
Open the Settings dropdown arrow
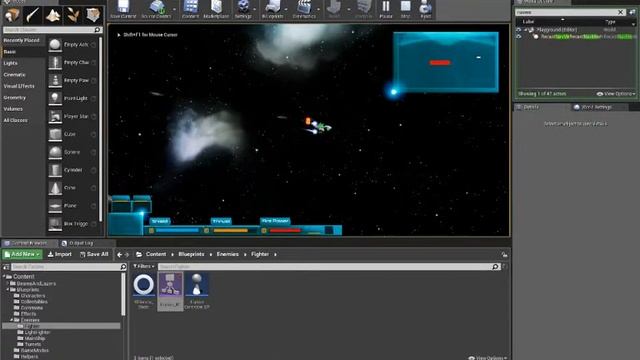(x=254, y=9)
